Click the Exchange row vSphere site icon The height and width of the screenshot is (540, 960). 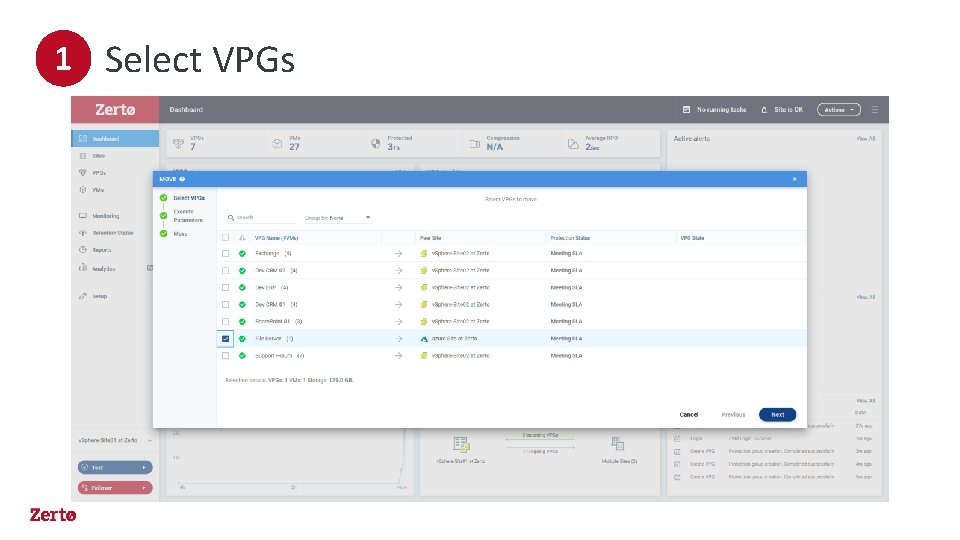pyautogui.click(x=424, y=253)
